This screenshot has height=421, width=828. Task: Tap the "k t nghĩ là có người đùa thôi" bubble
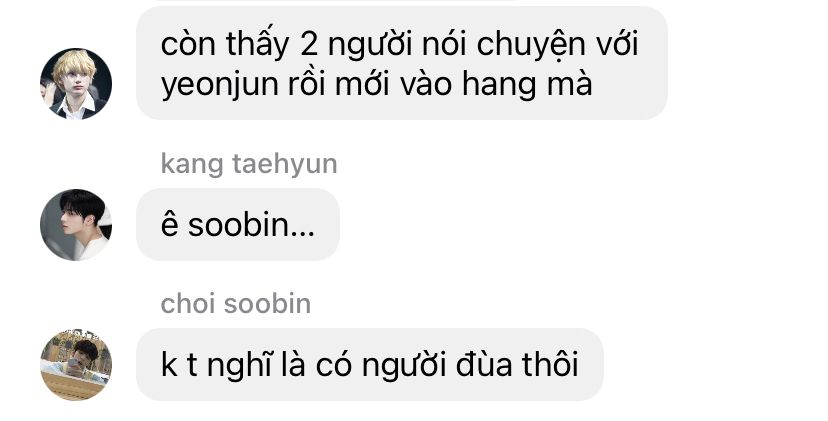pos(370,364)
